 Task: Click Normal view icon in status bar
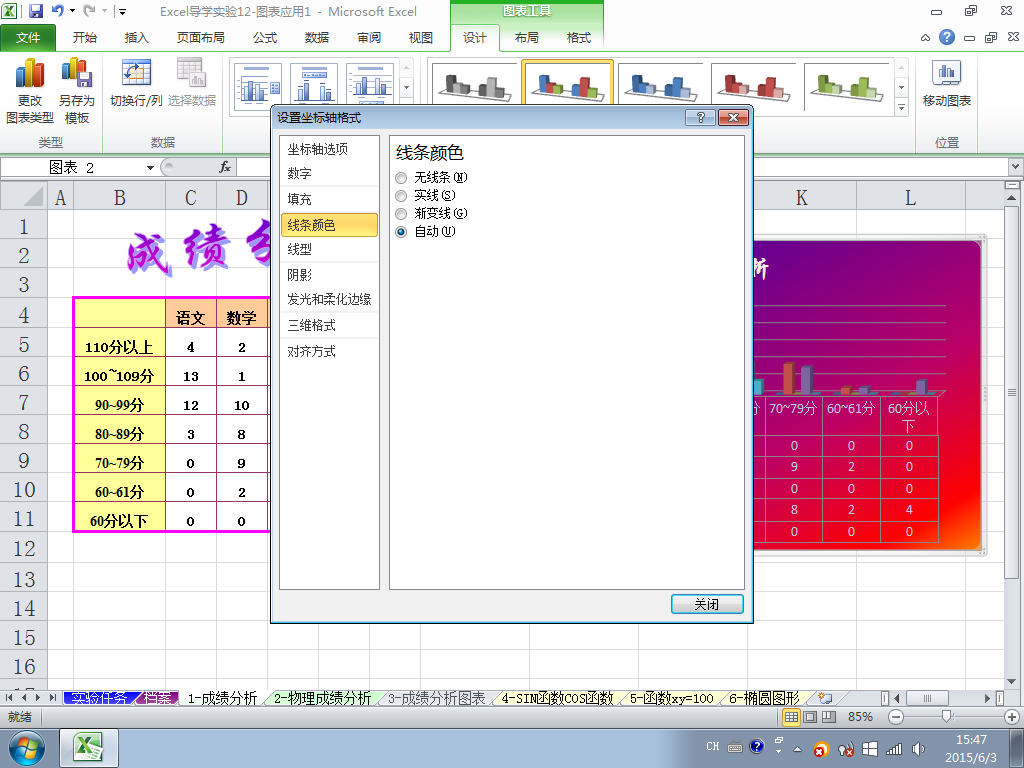pos(791,717)
